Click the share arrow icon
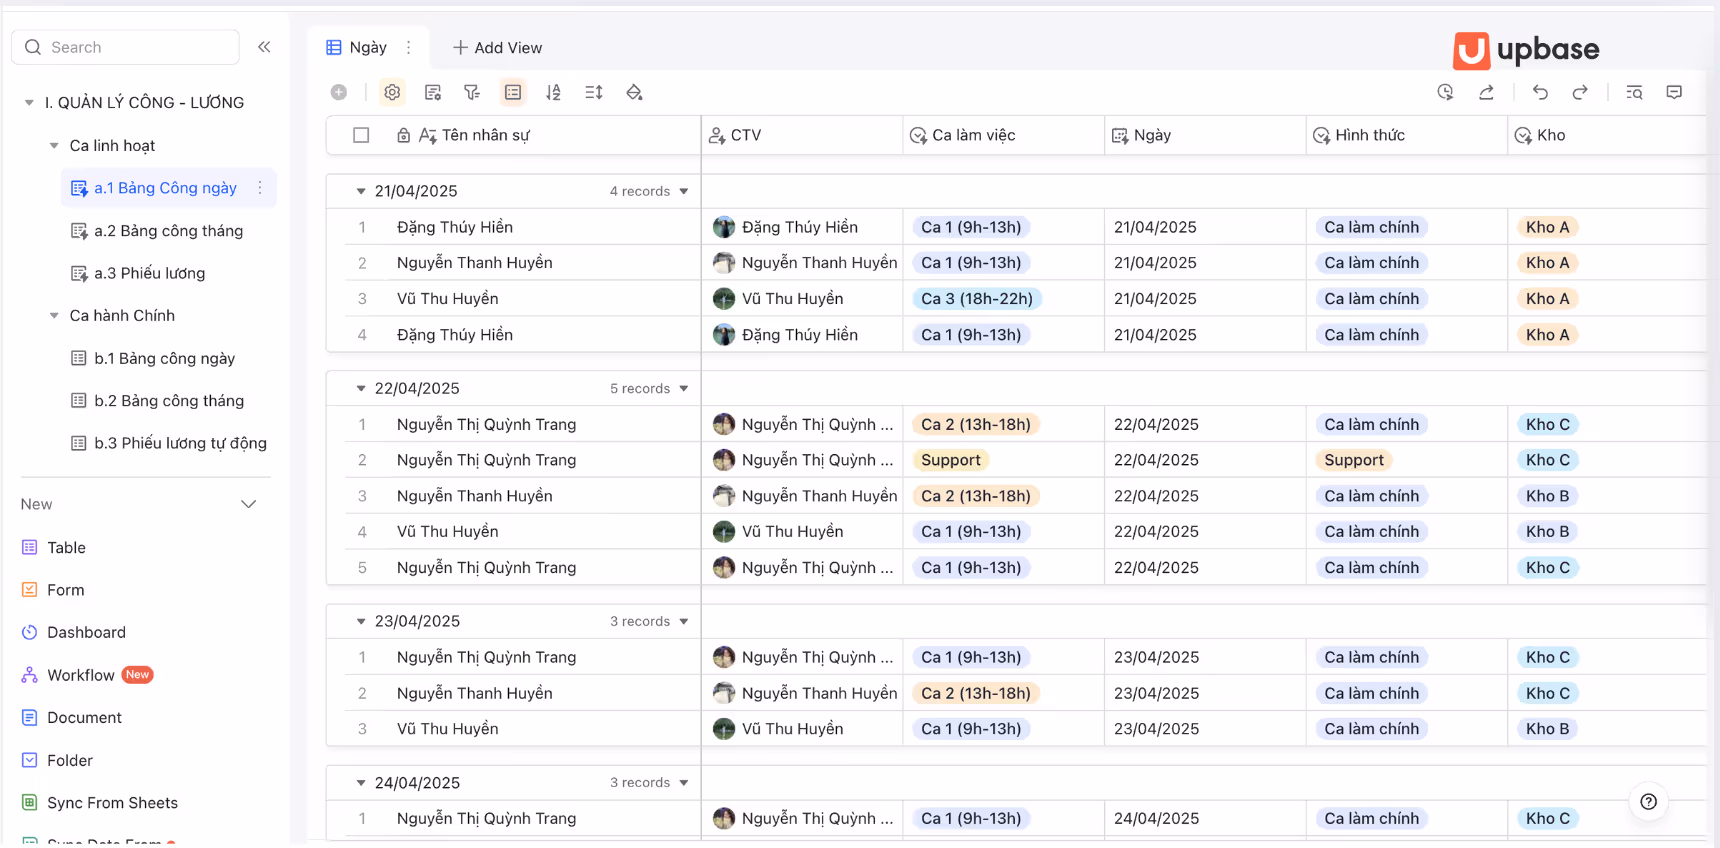1720x848 pixels. point(1486,92)
